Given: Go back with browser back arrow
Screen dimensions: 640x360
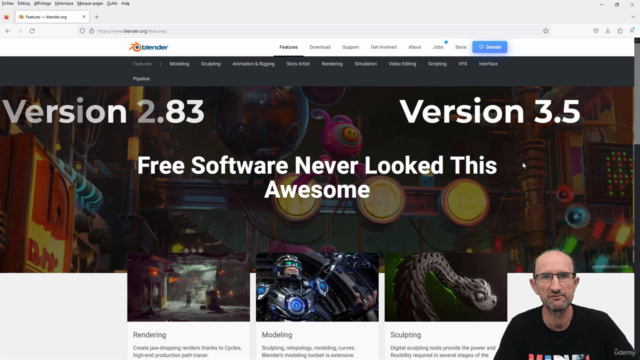Looking at the screenshot, I should coord(8,31).
